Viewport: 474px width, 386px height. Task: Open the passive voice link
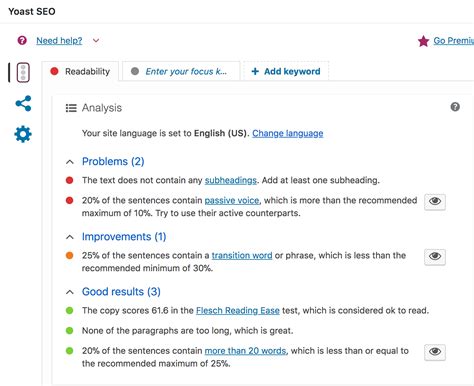coord(232,200)
